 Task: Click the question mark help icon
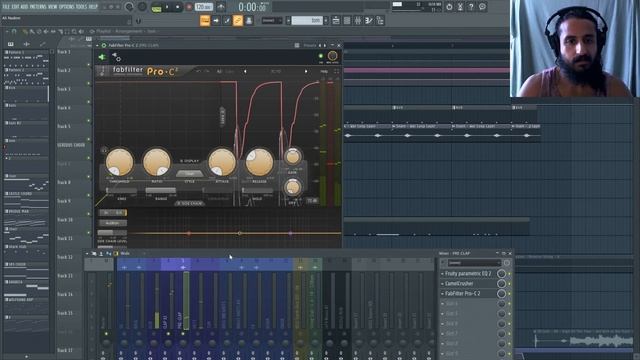(x=471, y=7)
